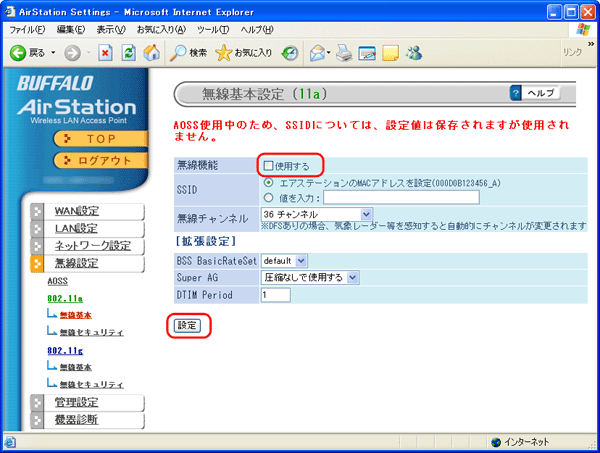
Task: Click the Stop loading icon
Action: [x=105, y=53]
